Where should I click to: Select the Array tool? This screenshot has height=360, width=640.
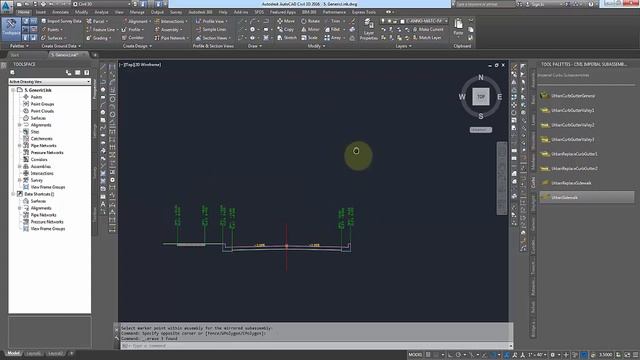click(x=333, y=38)
